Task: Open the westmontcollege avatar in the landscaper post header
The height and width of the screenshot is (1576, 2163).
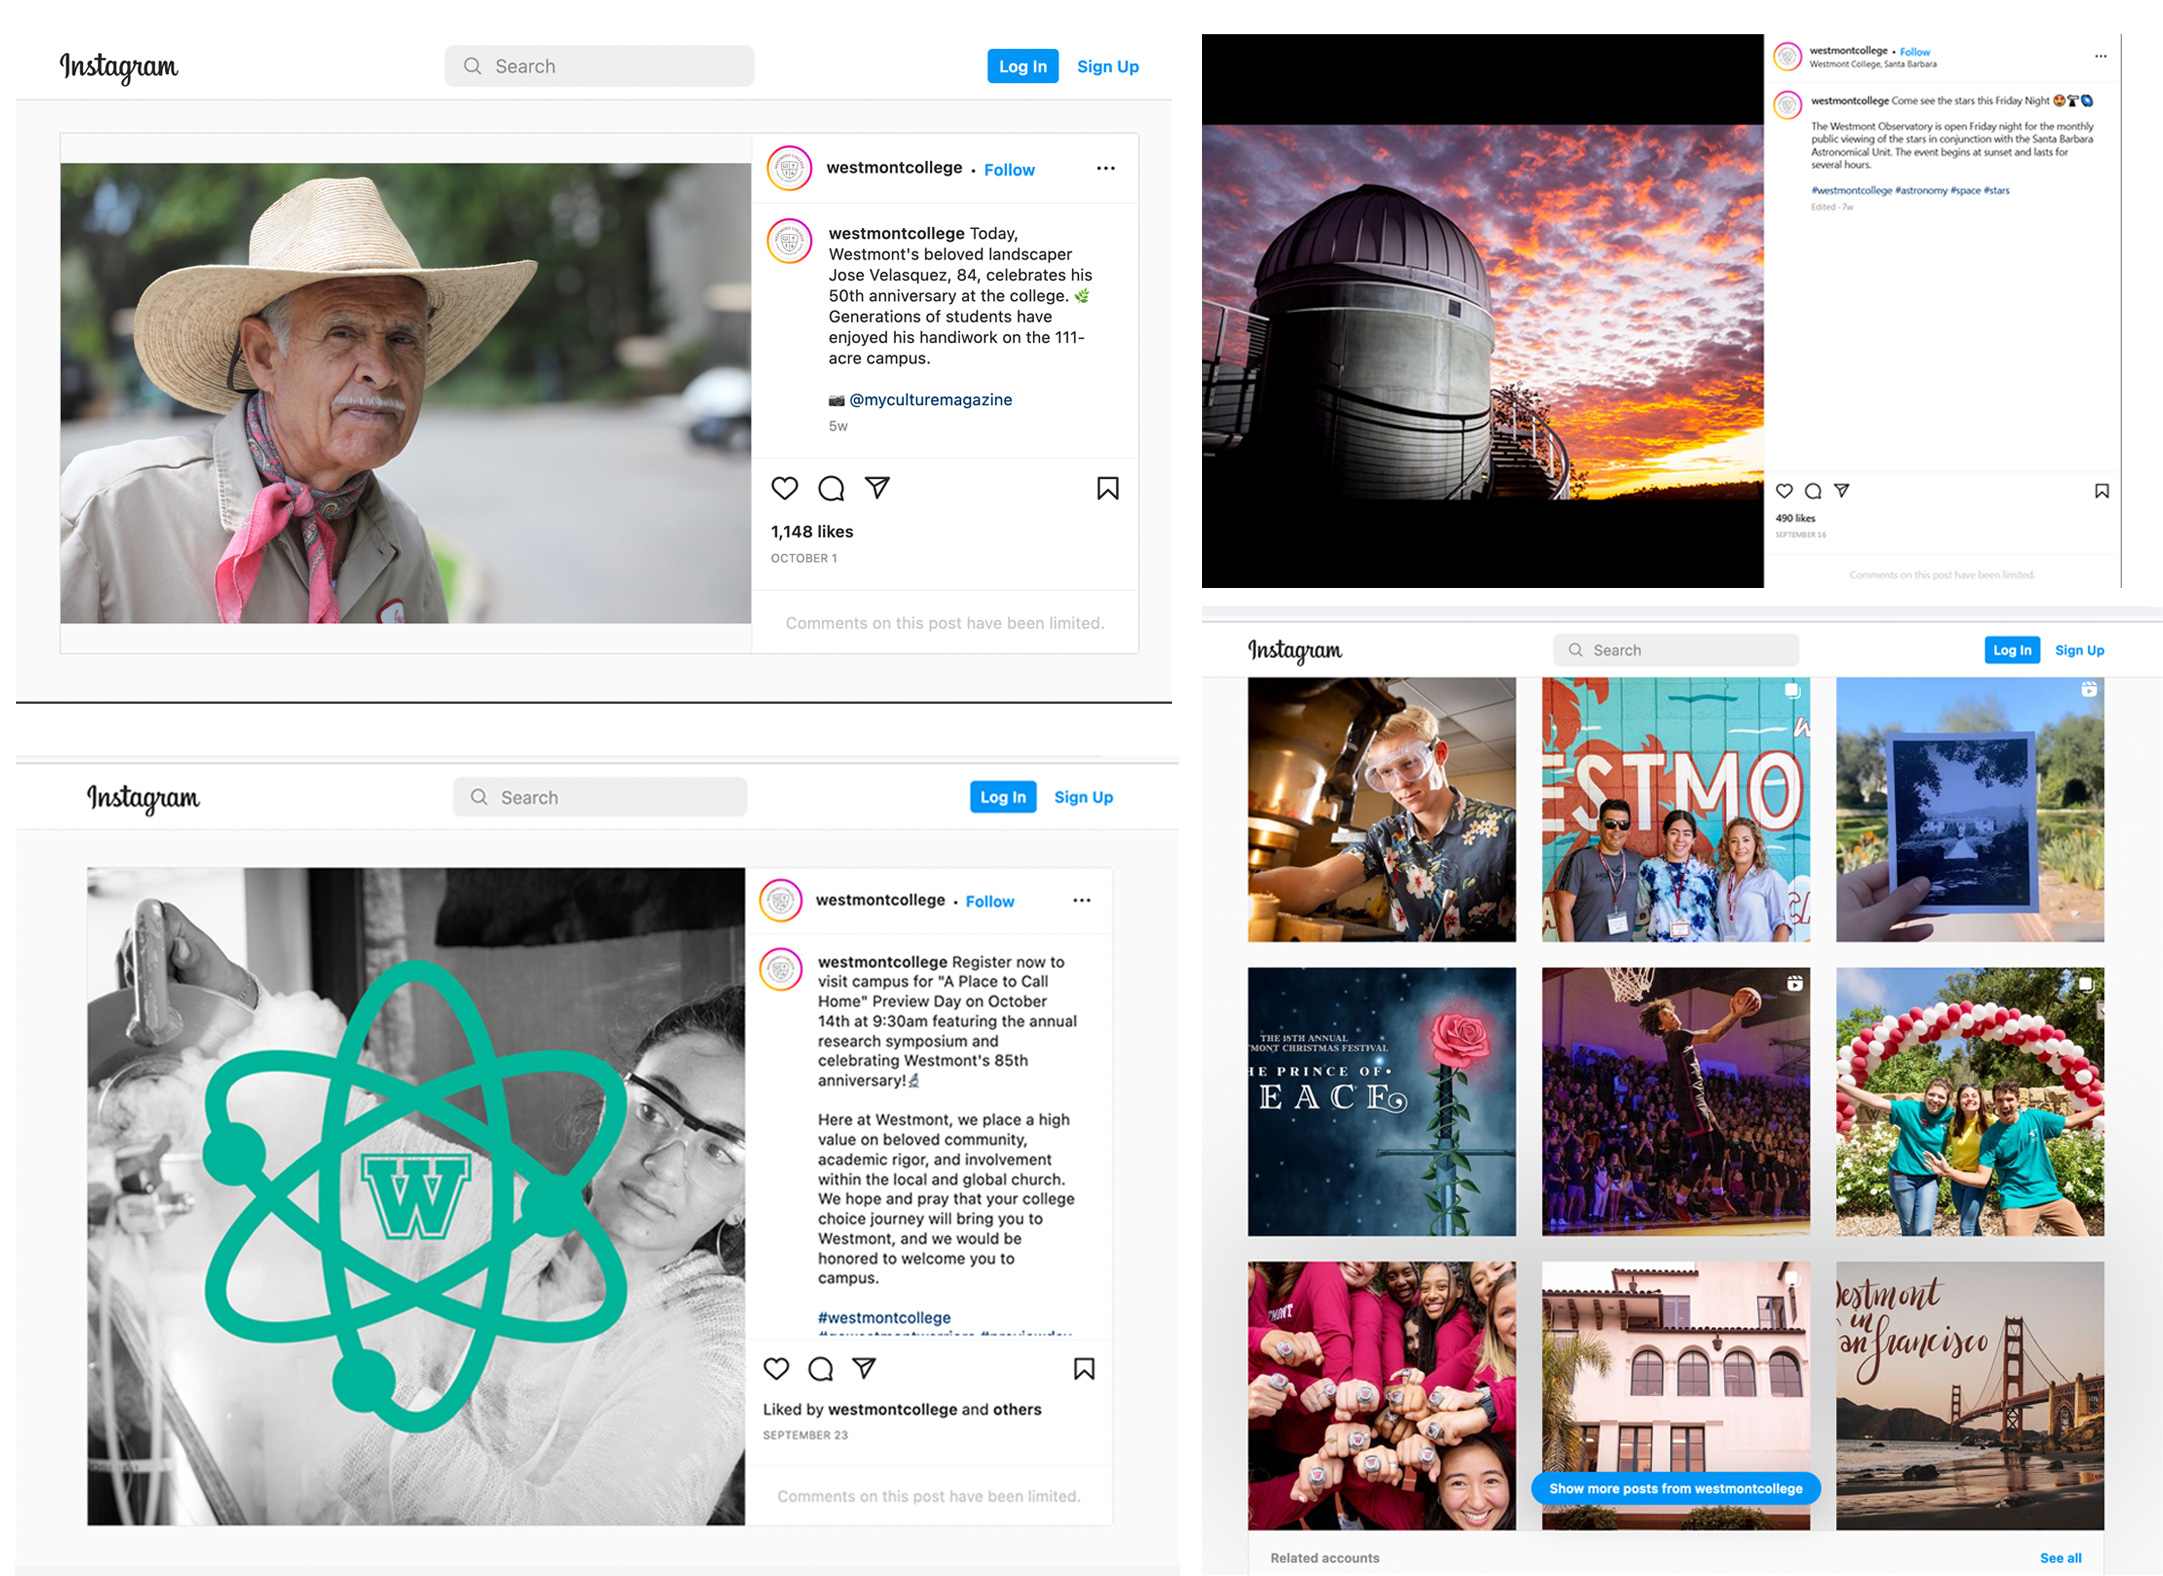Action: pyautogui.click(x=789, y=168)
